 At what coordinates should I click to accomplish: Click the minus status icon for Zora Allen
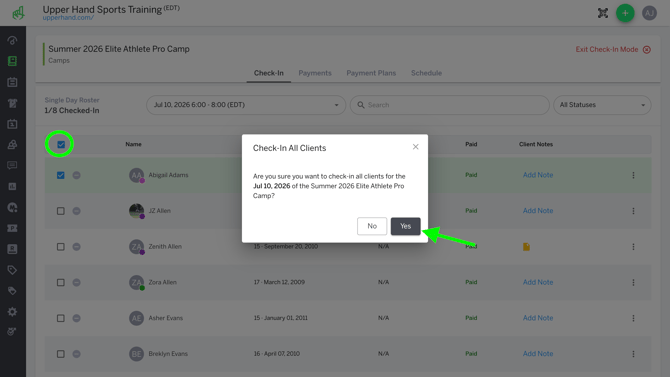click(76, 283)
